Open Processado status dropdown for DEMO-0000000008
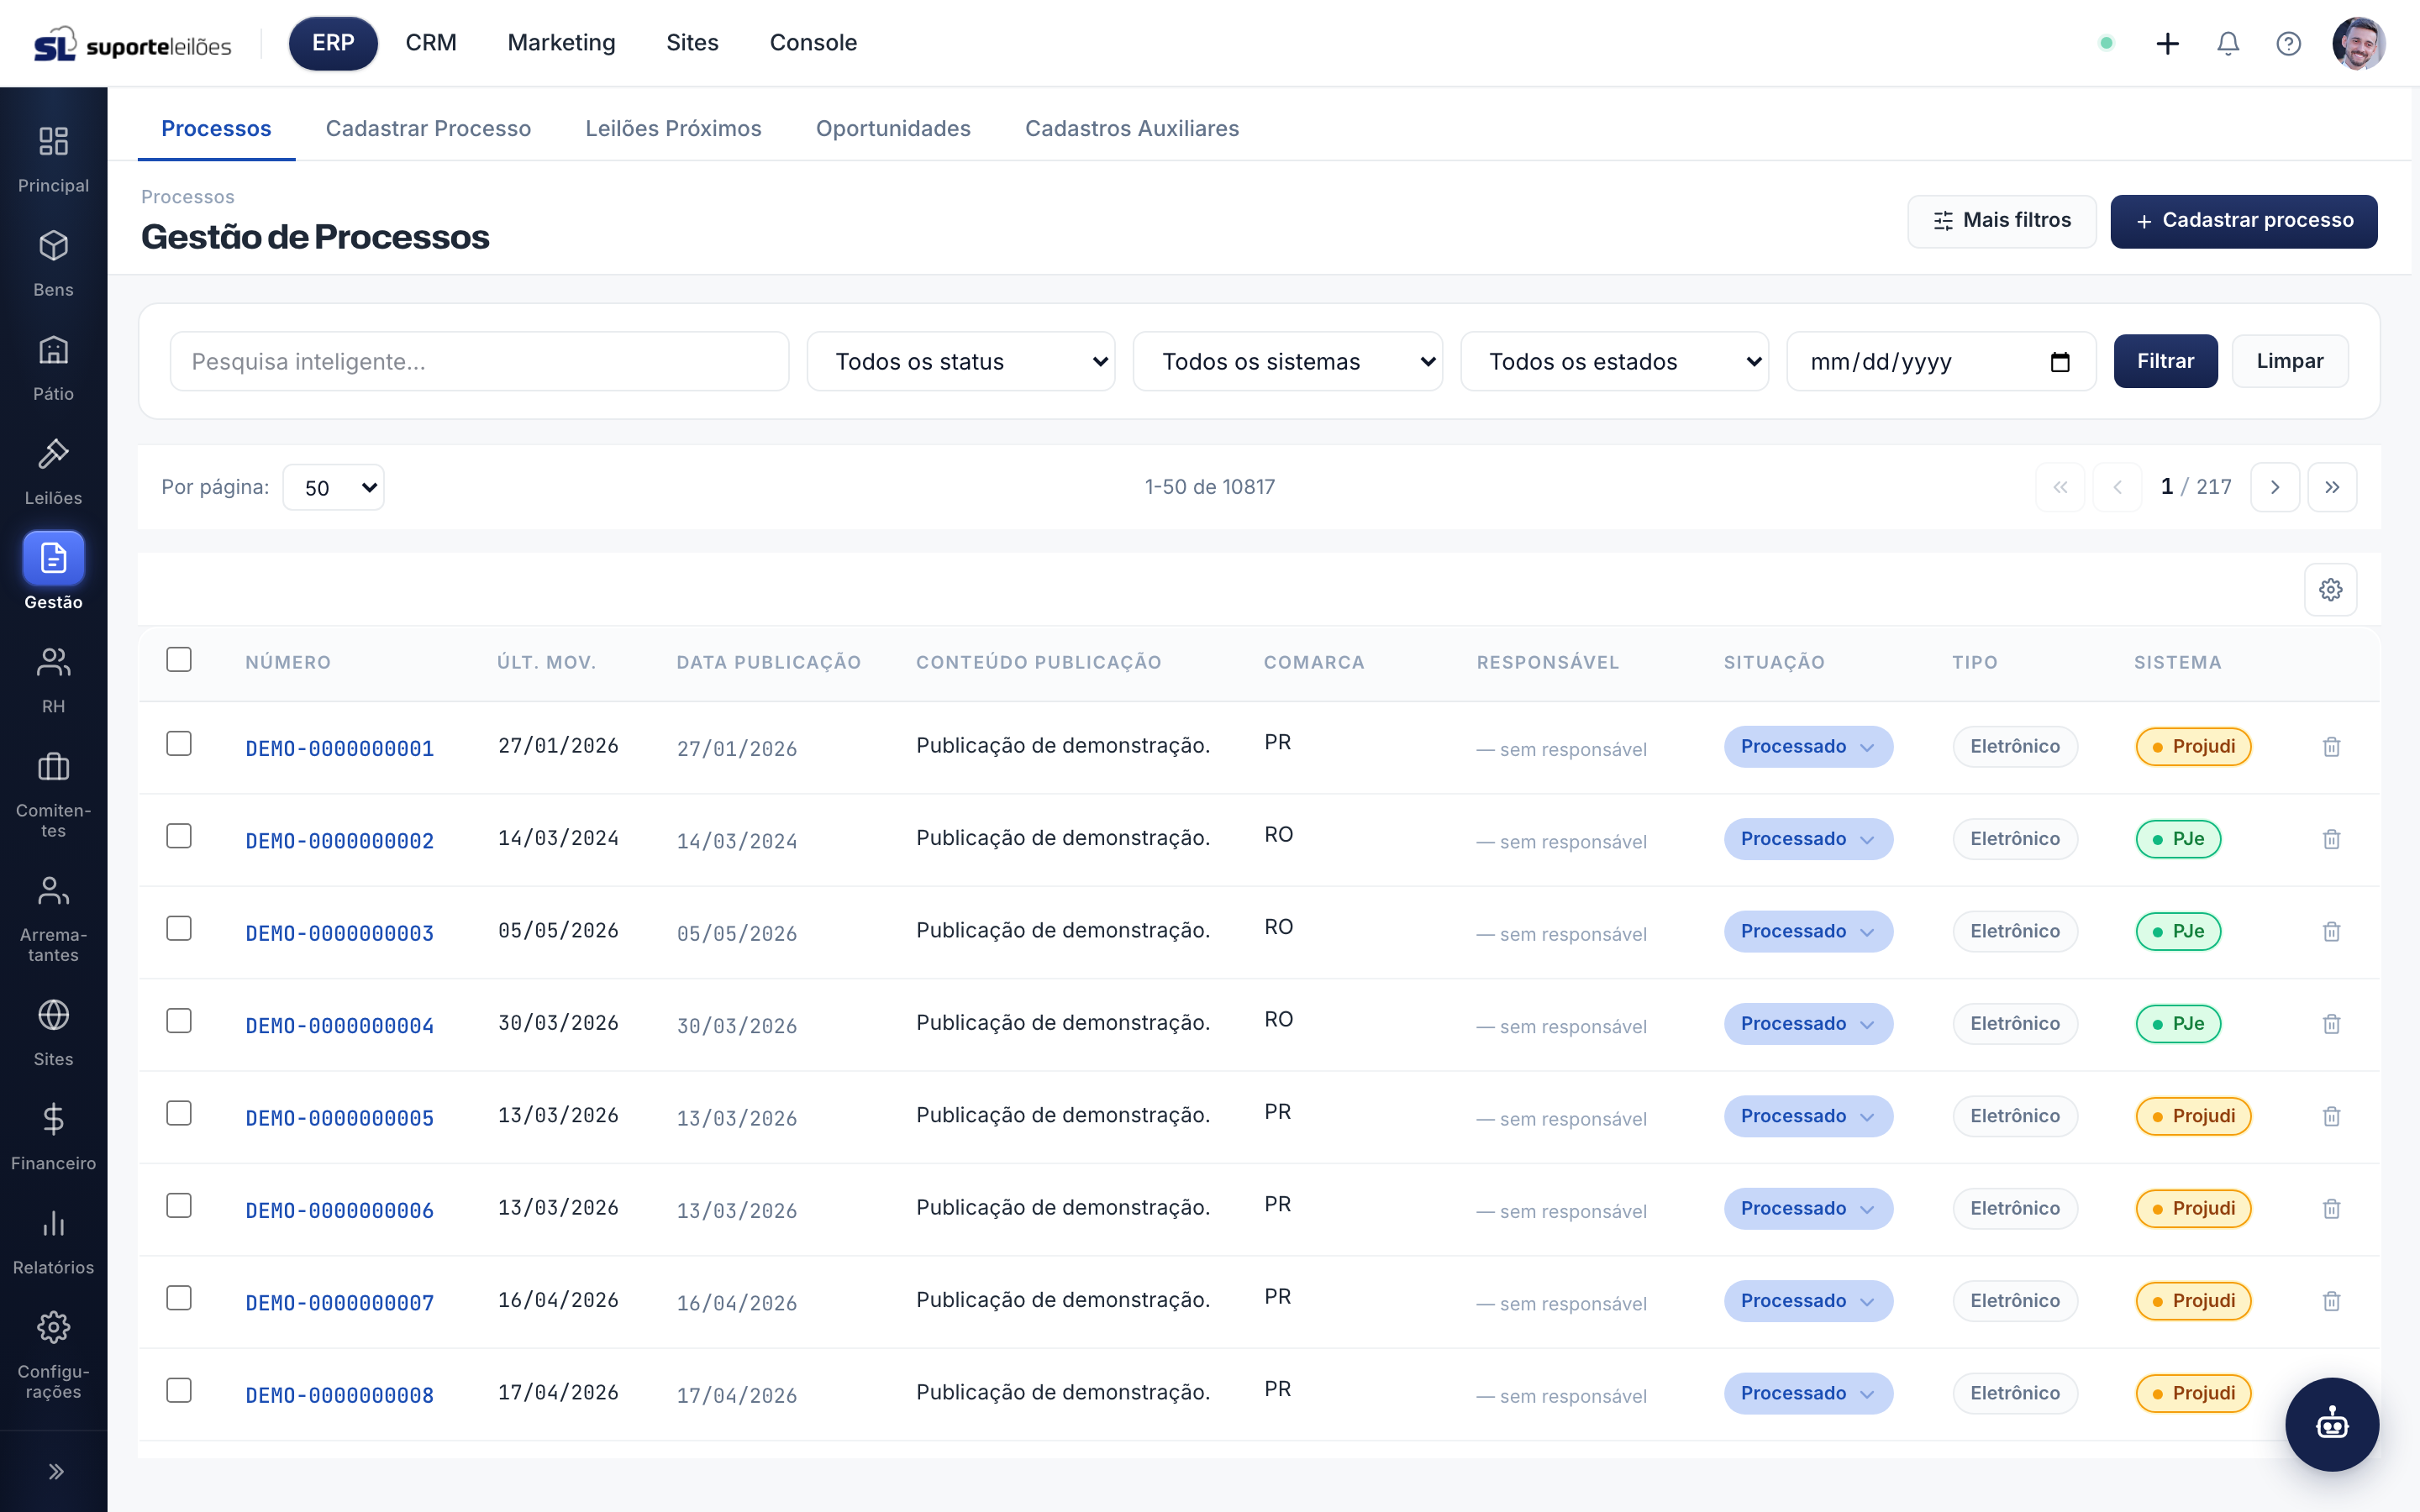The height and width of the screenshot is (1512, 2420). [x=1808, y=1394]
